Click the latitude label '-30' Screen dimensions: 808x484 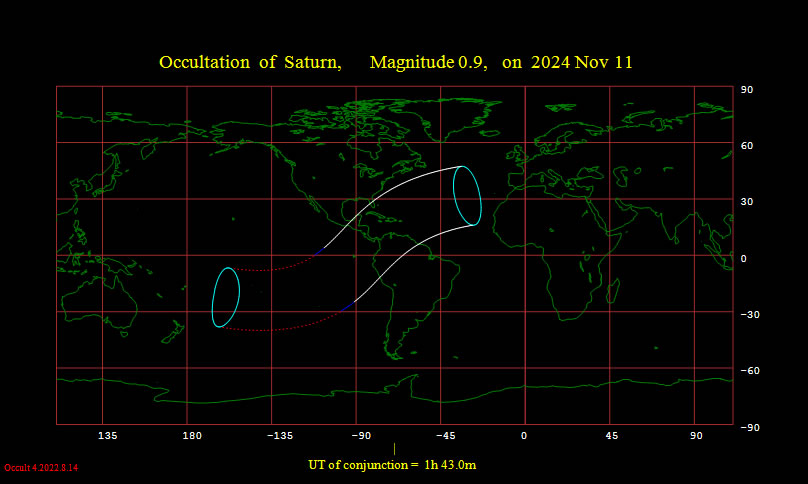pyautogui.click(x=750, y=314)
